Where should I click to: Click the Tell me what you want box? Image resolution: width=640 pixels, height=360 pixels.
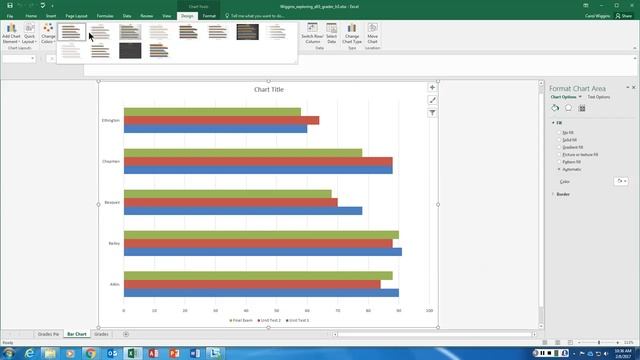[255, 16]
